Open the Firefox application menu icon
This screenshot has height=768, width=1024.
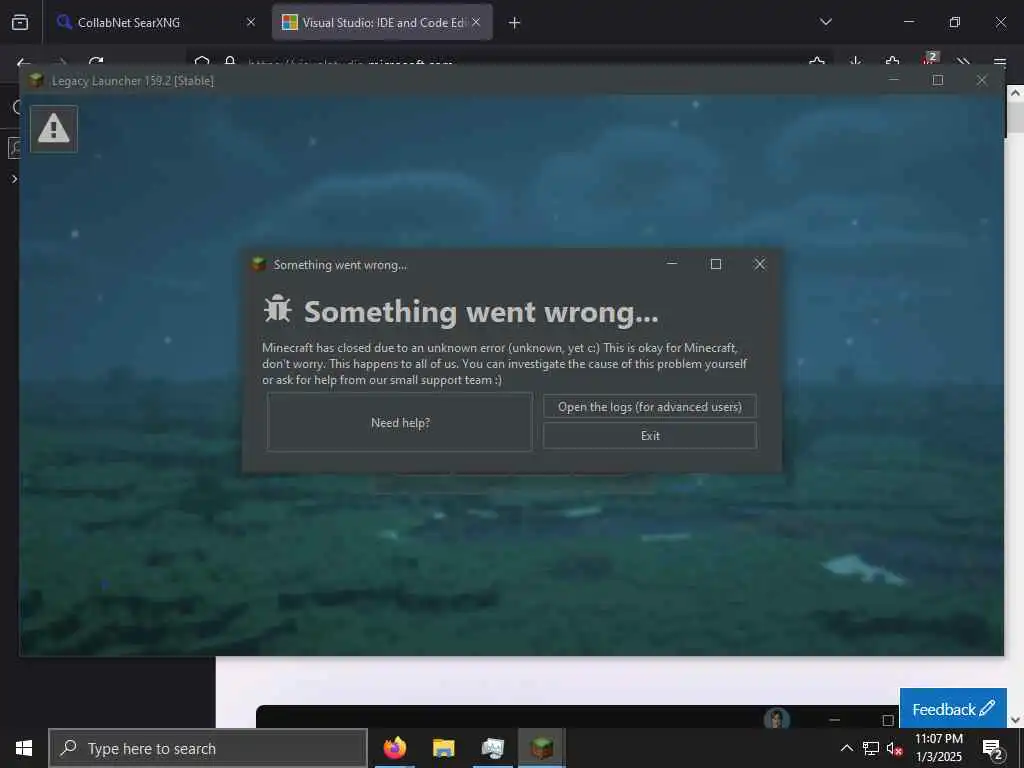pos(999,62)
